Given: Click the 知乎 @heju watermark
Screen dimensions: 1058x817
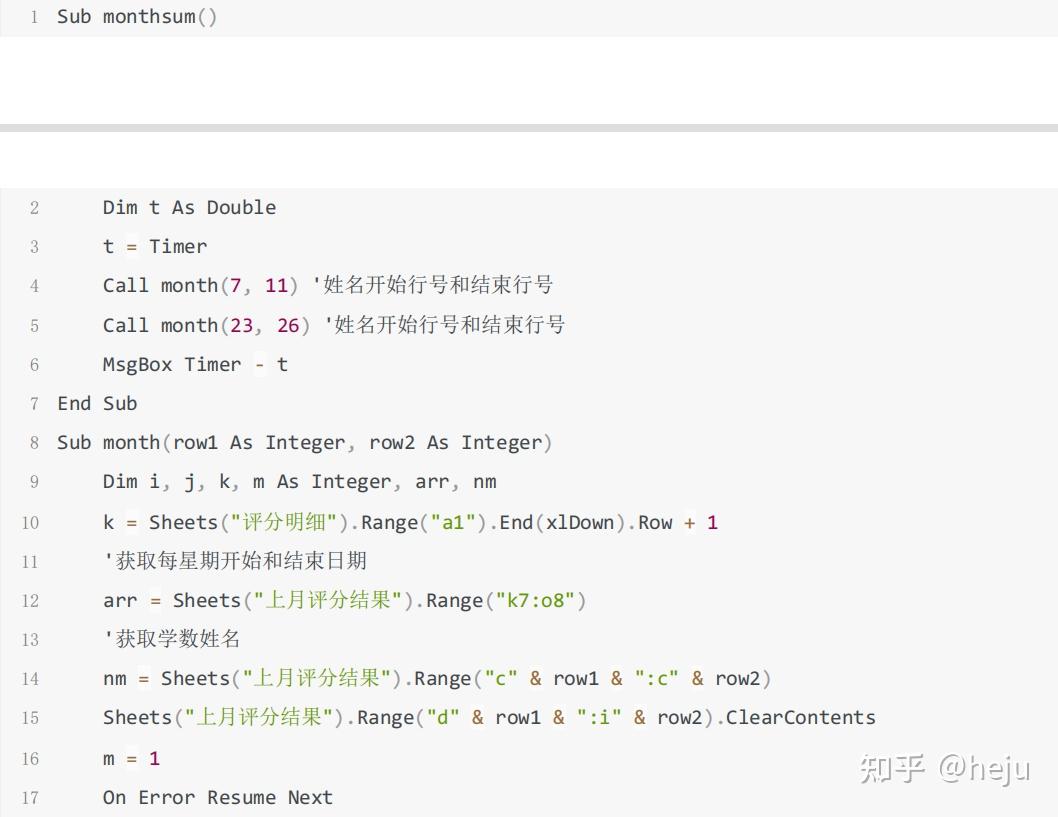Looking at the screenshot, I should point(944,768).
